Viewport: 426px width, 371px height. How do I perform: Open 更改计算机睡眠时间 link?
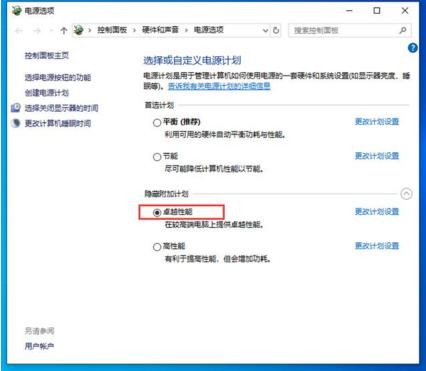58,123
